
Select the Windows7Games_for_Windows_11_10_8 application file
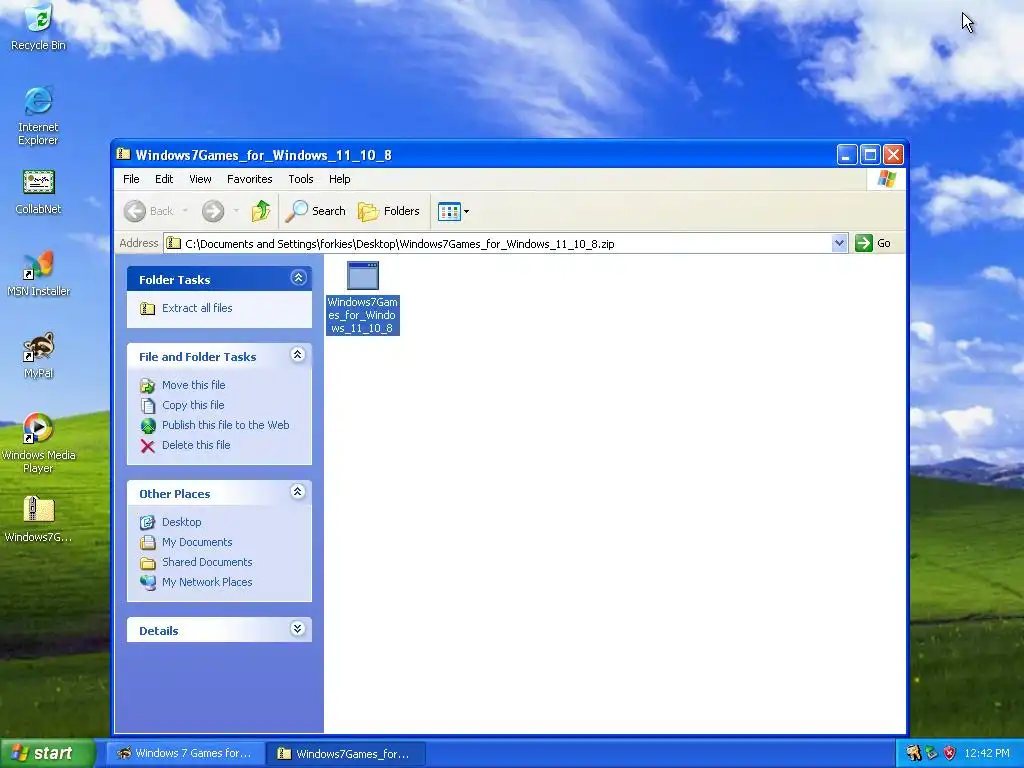pyautogui.click(x=362, y=298)
